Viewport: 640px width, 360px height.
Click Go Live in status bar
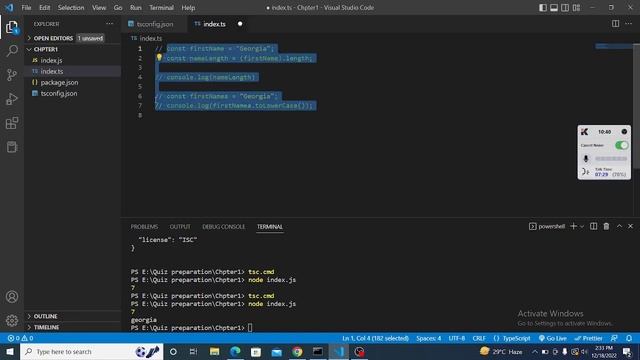click(x=553, y=338)
